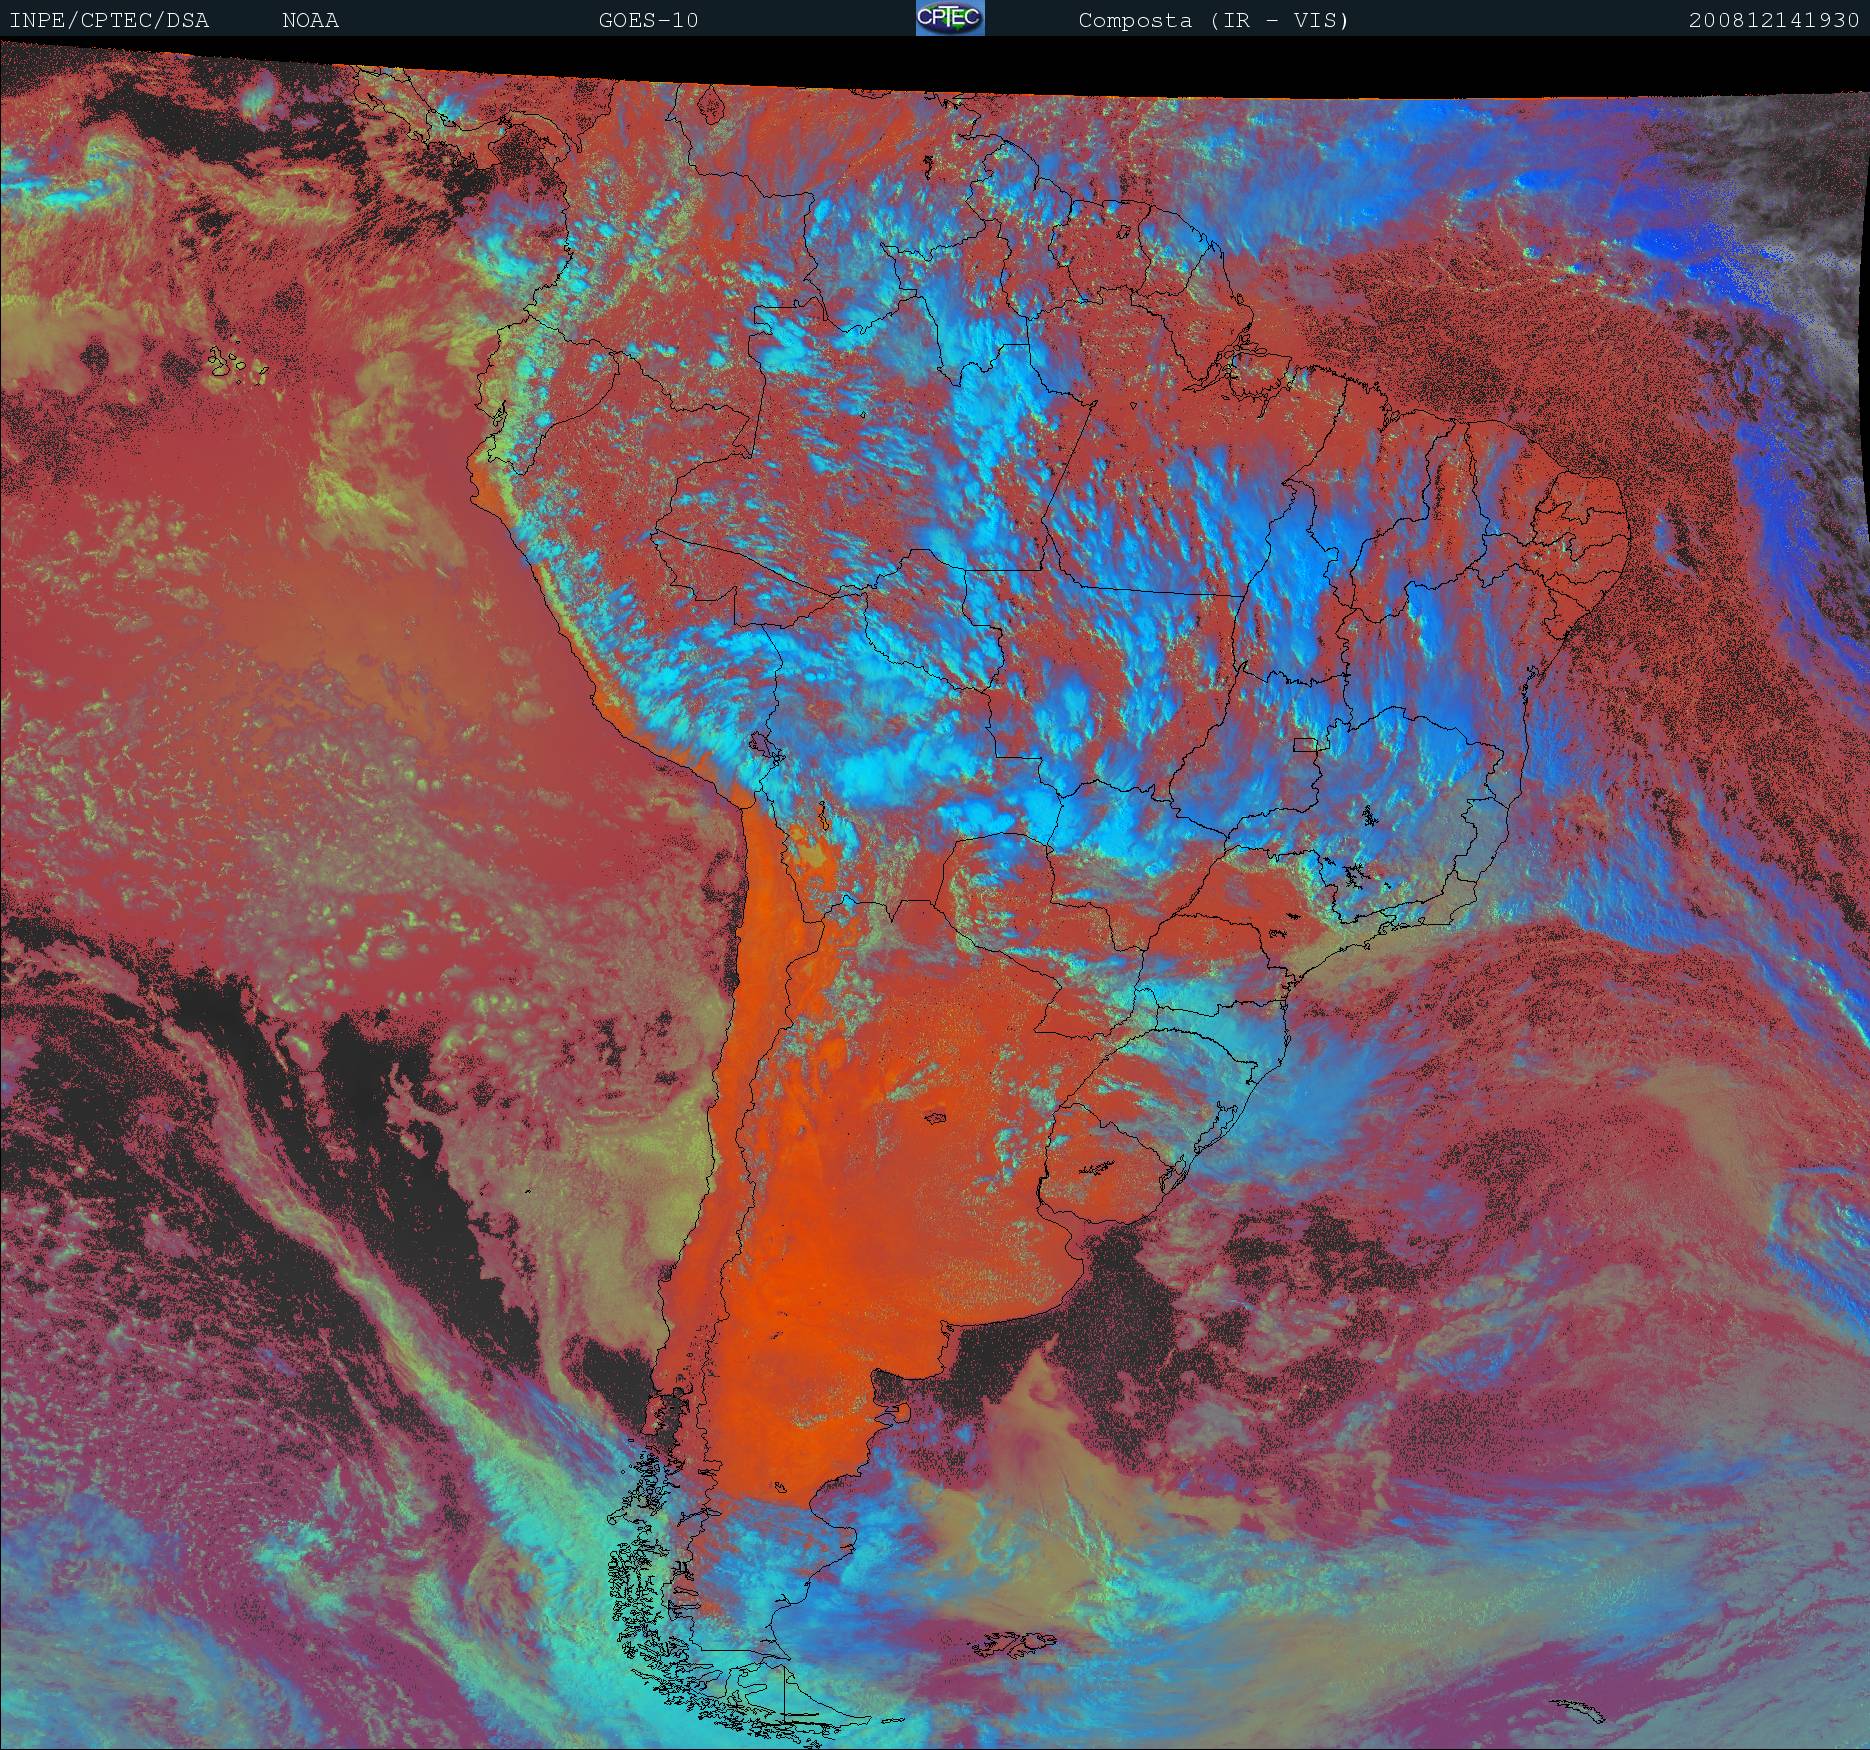Click the NOAA label in the header

point(311,21)
